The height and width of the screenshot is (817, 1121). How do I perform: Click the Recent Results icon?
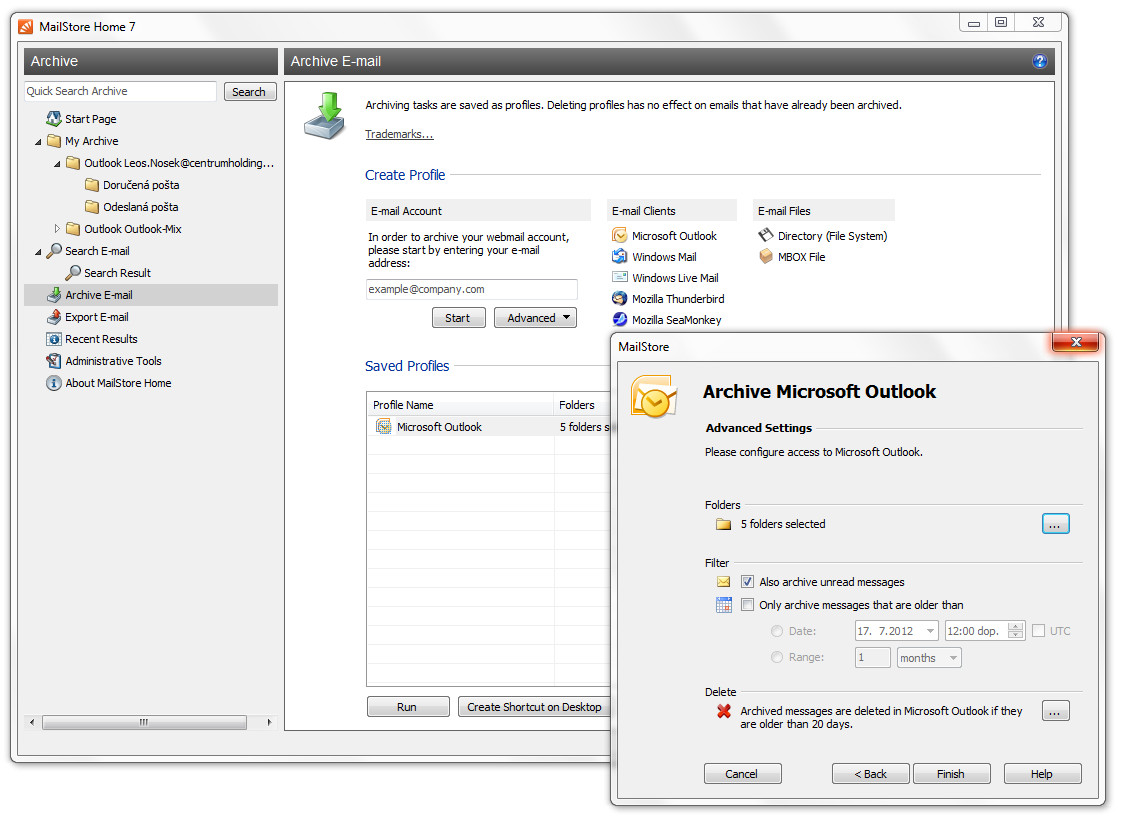point(54,339)
